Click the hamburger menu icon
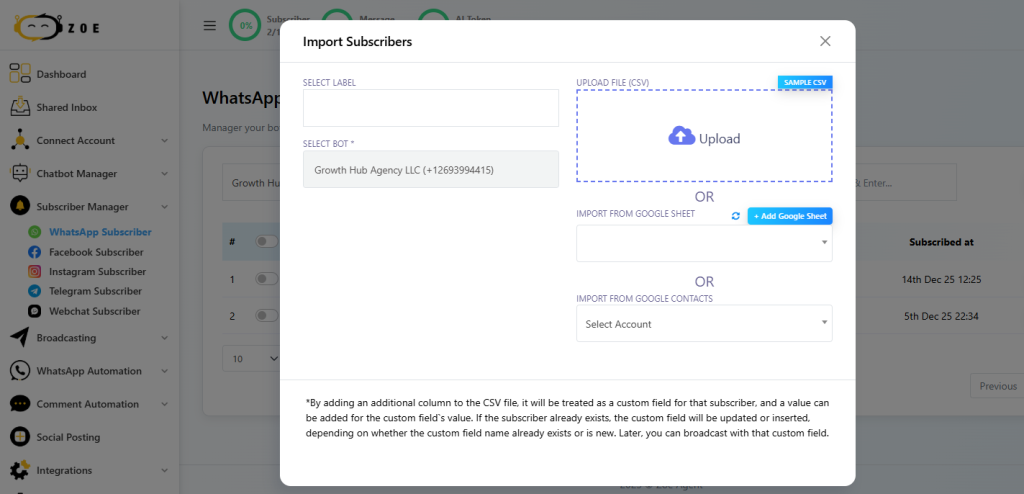The width and height of the screenshot is (1024, 494). 210,26
